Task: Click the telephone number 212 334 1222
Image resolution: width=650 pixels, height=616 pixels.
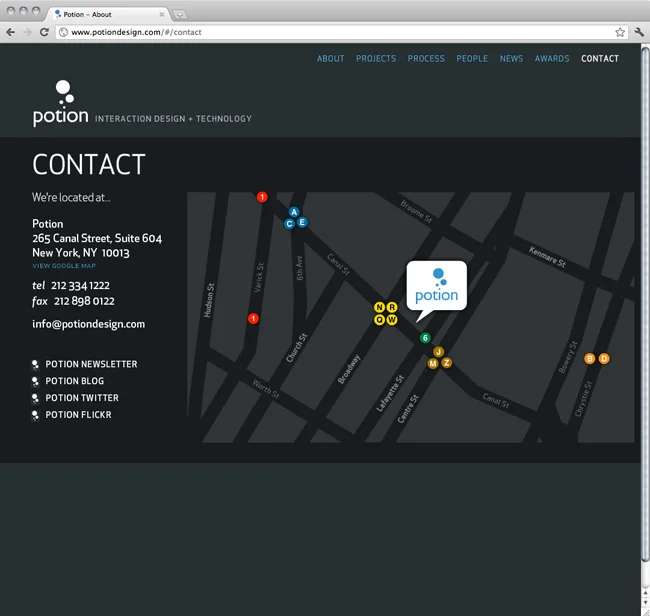Action: click(80, 286)
